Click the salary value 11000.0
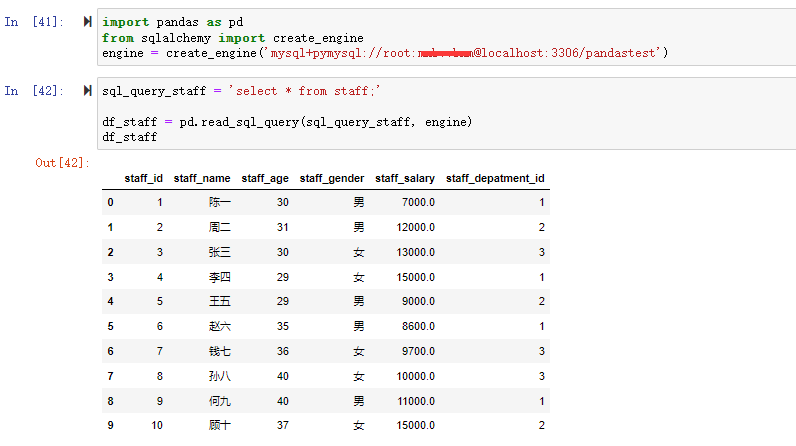 pos(416,401)
